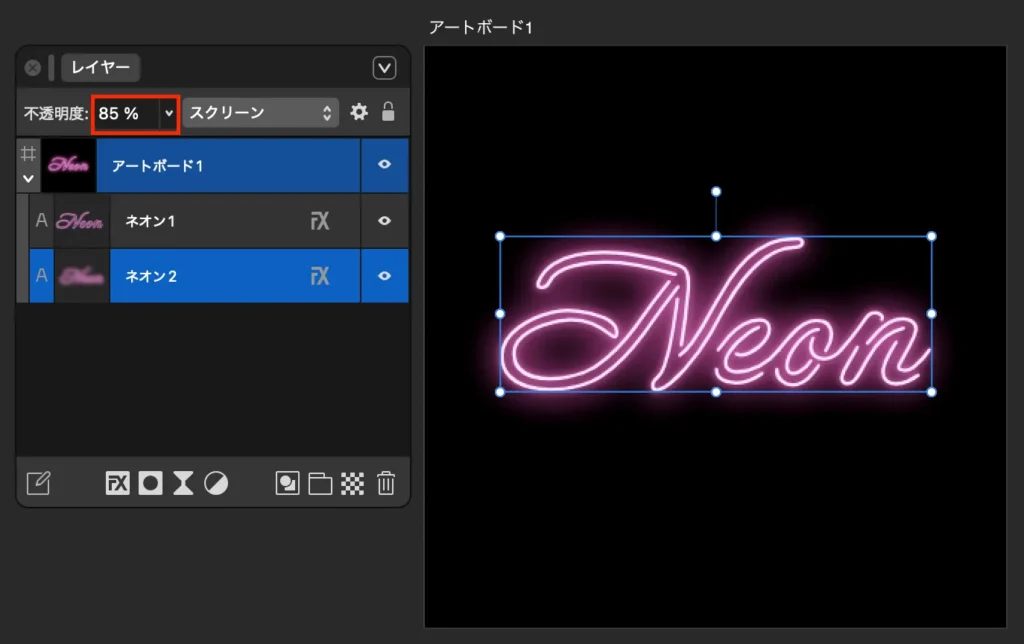Open the layers panel options menu
This screenshot has width=1024, height=644.
384,68
